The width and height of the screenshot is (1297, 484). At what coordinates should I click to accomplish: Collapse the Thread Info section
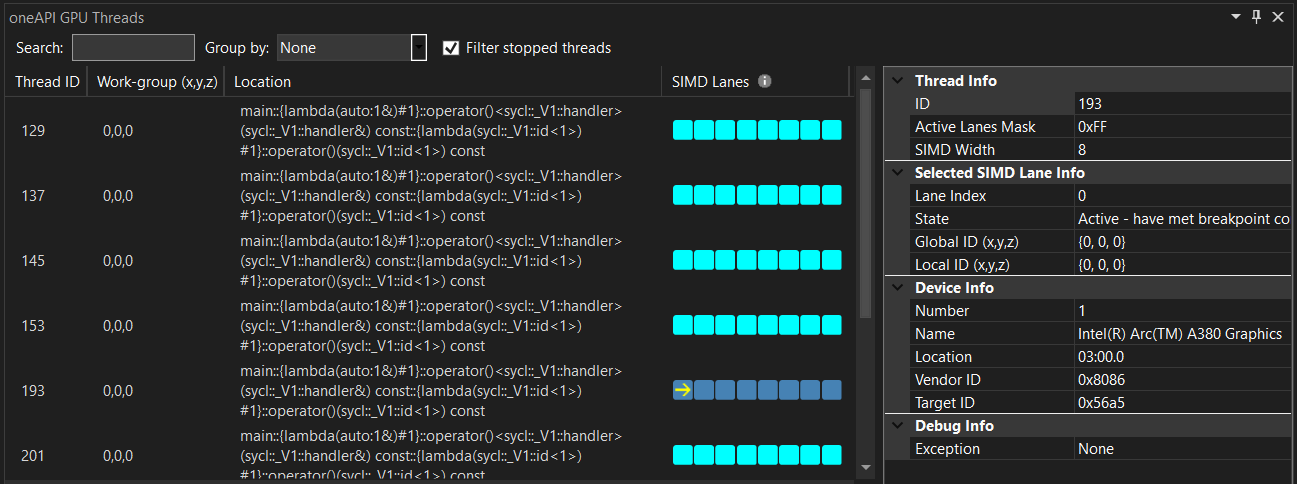(x=897, y=81)
